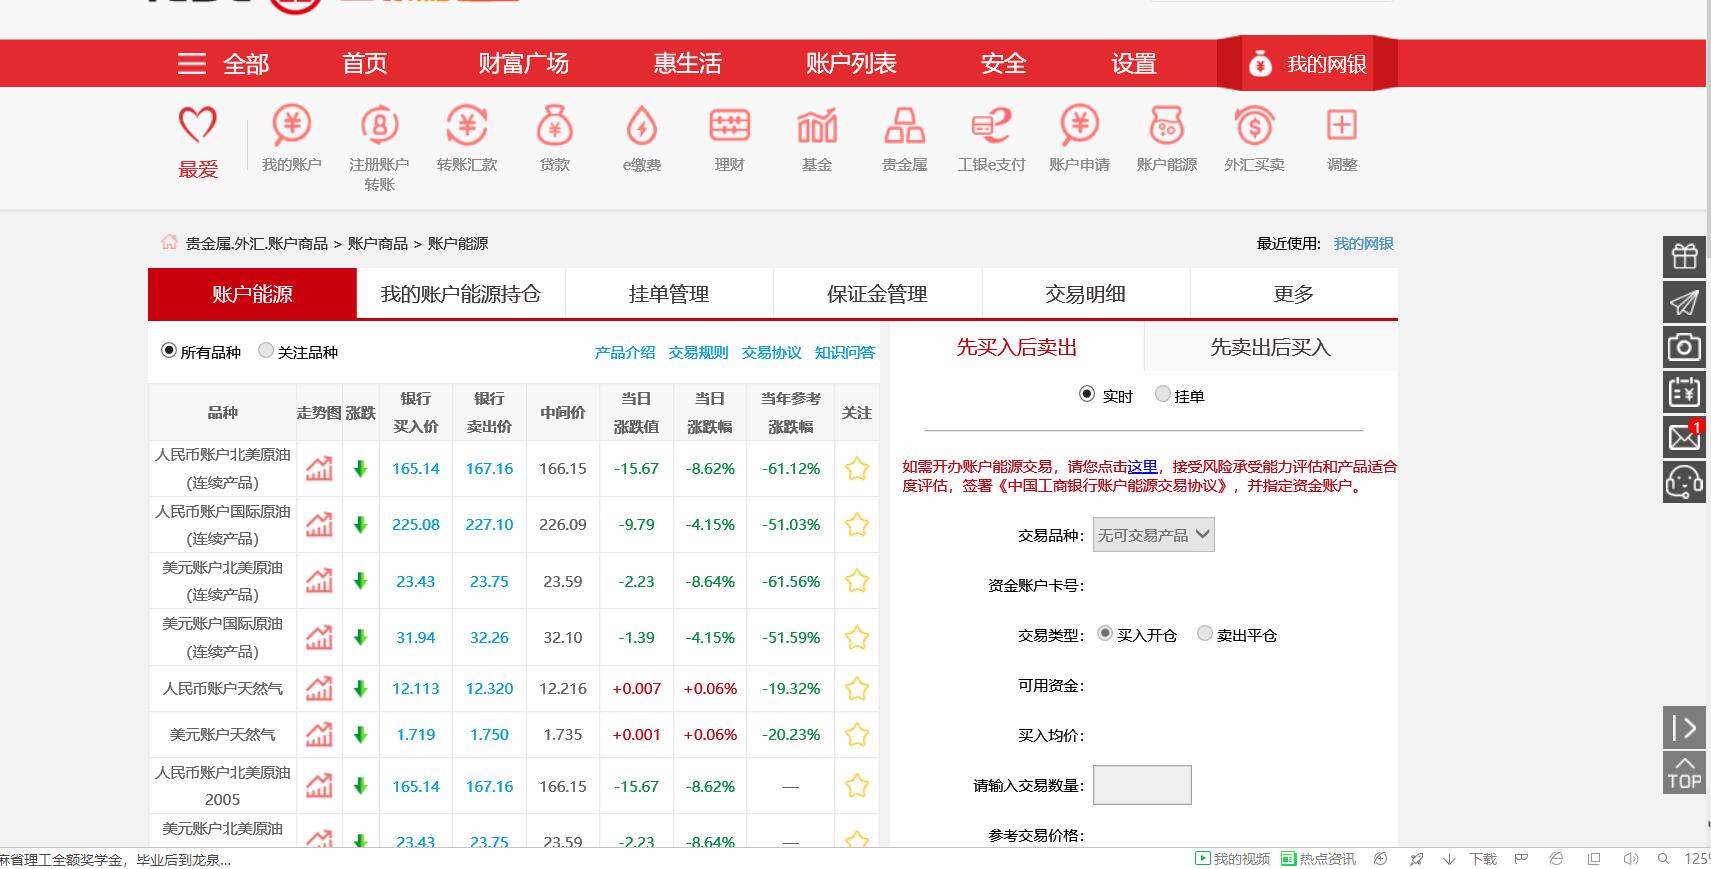Open 财富广场 in main navigation
Image resolution: width=1711 pixels, height=869 pixels.
click(x=523, y=64)
